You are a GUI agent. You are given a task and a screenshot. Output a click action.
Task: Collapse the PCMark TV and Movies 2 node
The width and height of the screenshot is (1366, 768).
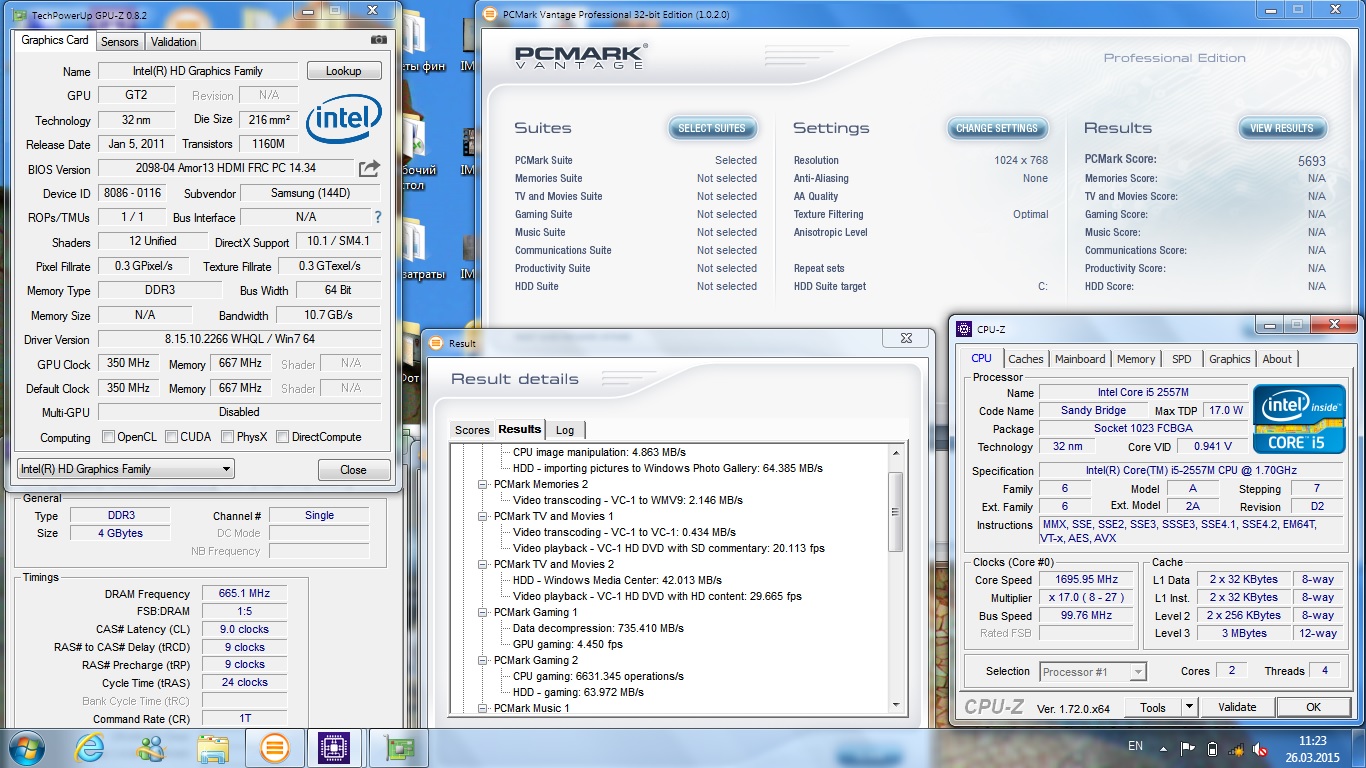click(x=484, y=564)
